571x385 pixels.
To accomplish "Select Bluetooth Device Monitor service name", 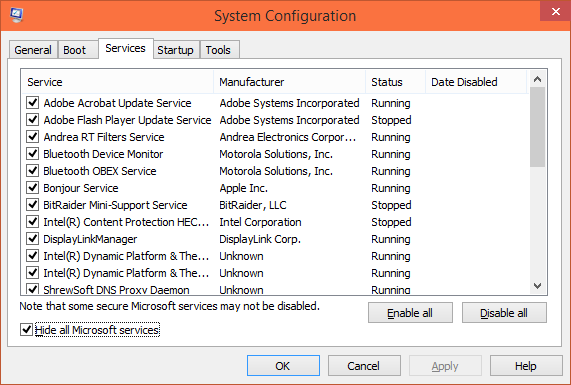I will [103, 154].
